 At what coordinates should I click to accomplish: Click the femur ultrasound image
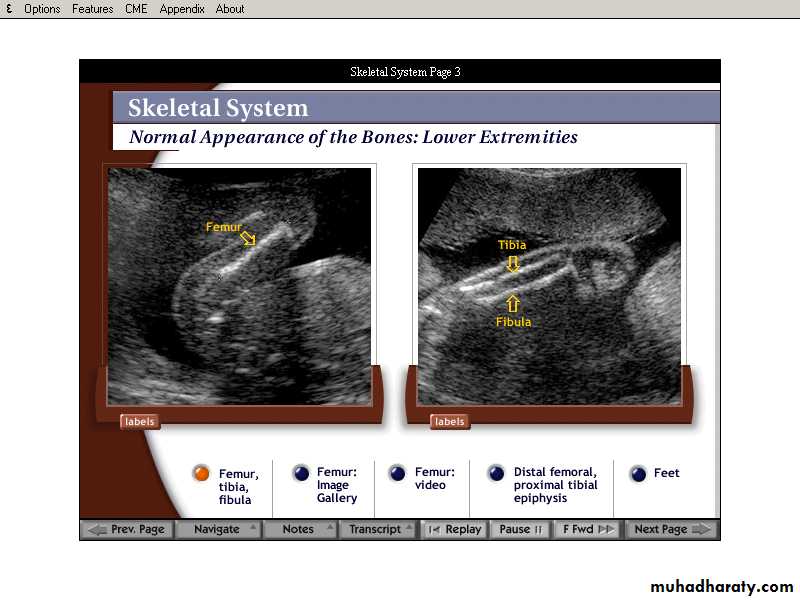coord(239,285)
